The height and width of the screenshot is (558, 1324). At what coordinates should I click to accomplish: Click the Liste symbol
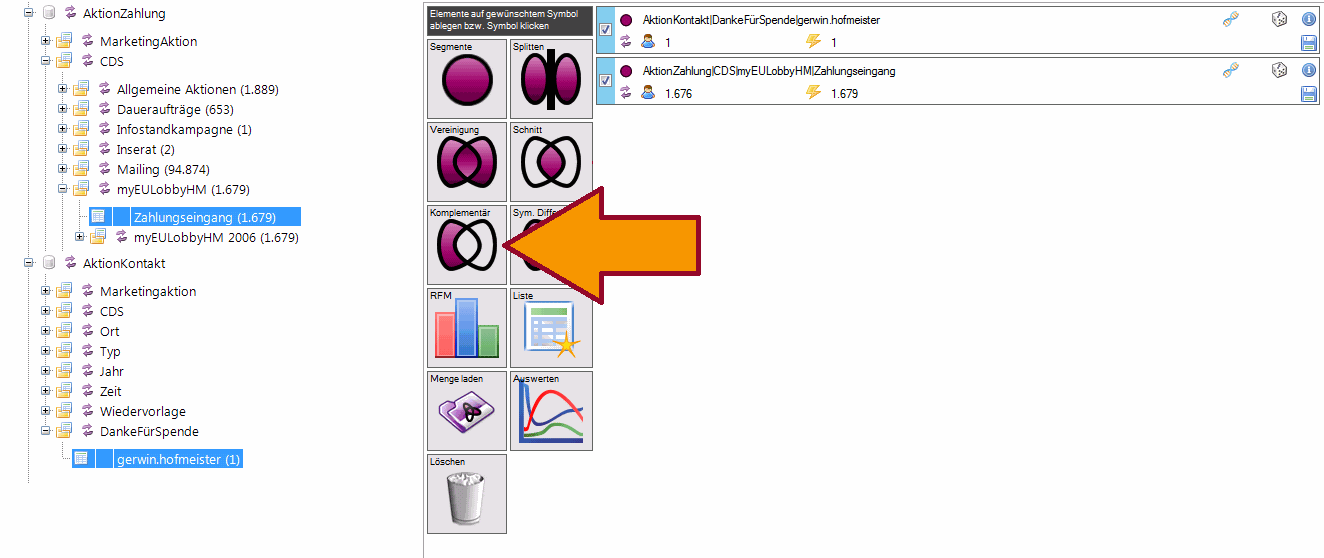[x=551, y=328]
